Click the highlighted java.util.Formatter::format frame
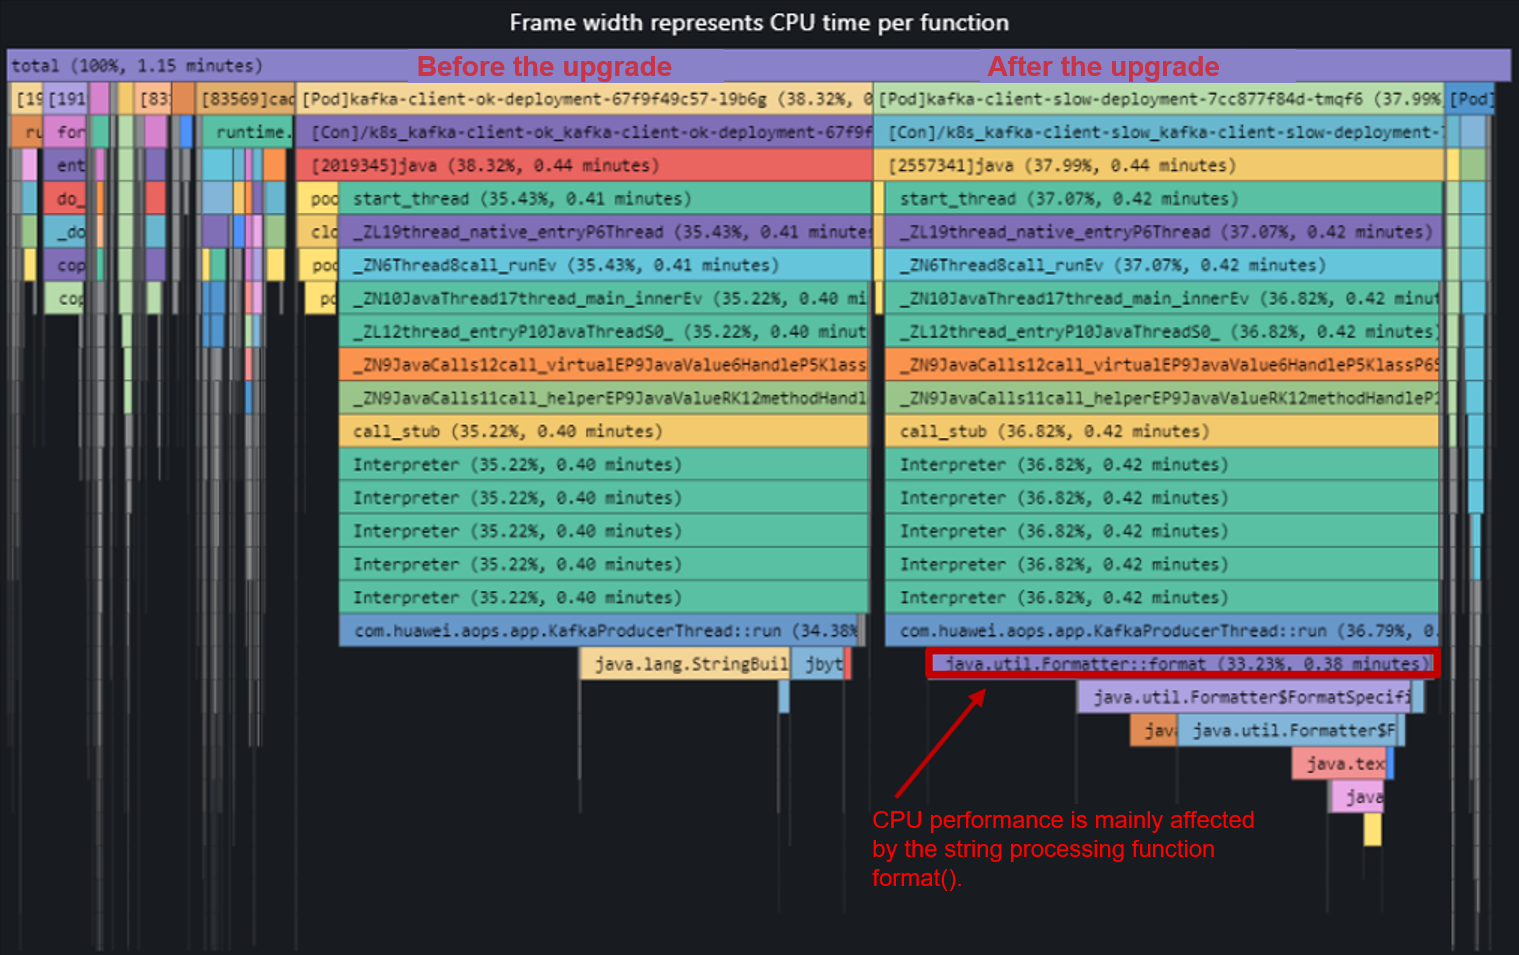Viewport: 1519px width, 955px height. point(1182,664)
